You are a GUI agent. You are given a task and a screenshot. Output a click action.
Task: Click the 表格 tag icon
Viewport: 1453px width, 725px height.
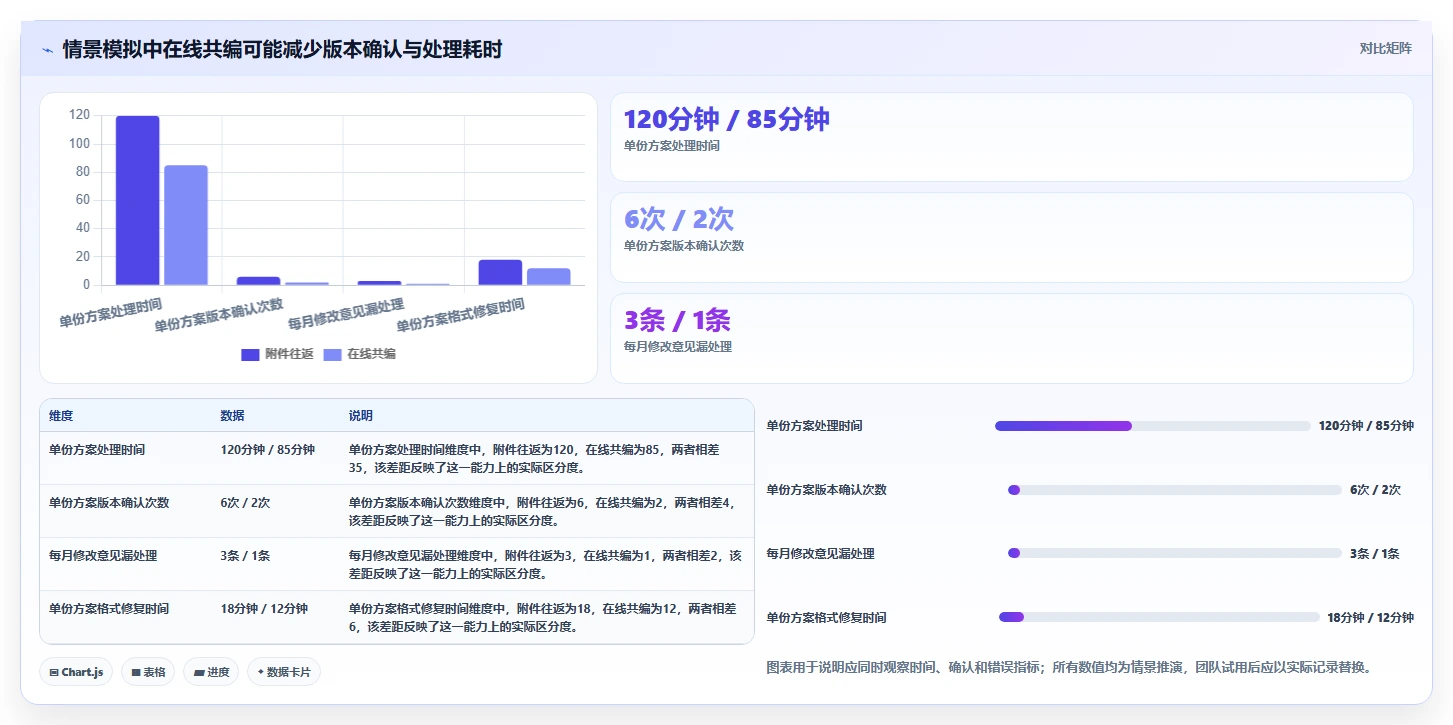[x=136, y=673]
